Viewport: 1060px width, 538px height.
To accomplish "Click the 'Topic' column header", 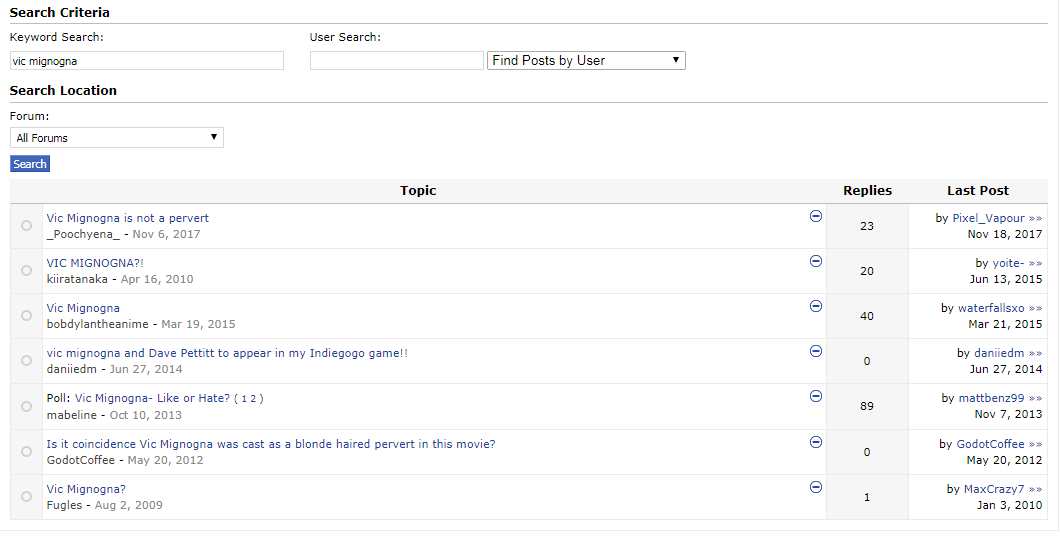I will tap(418, 191).
